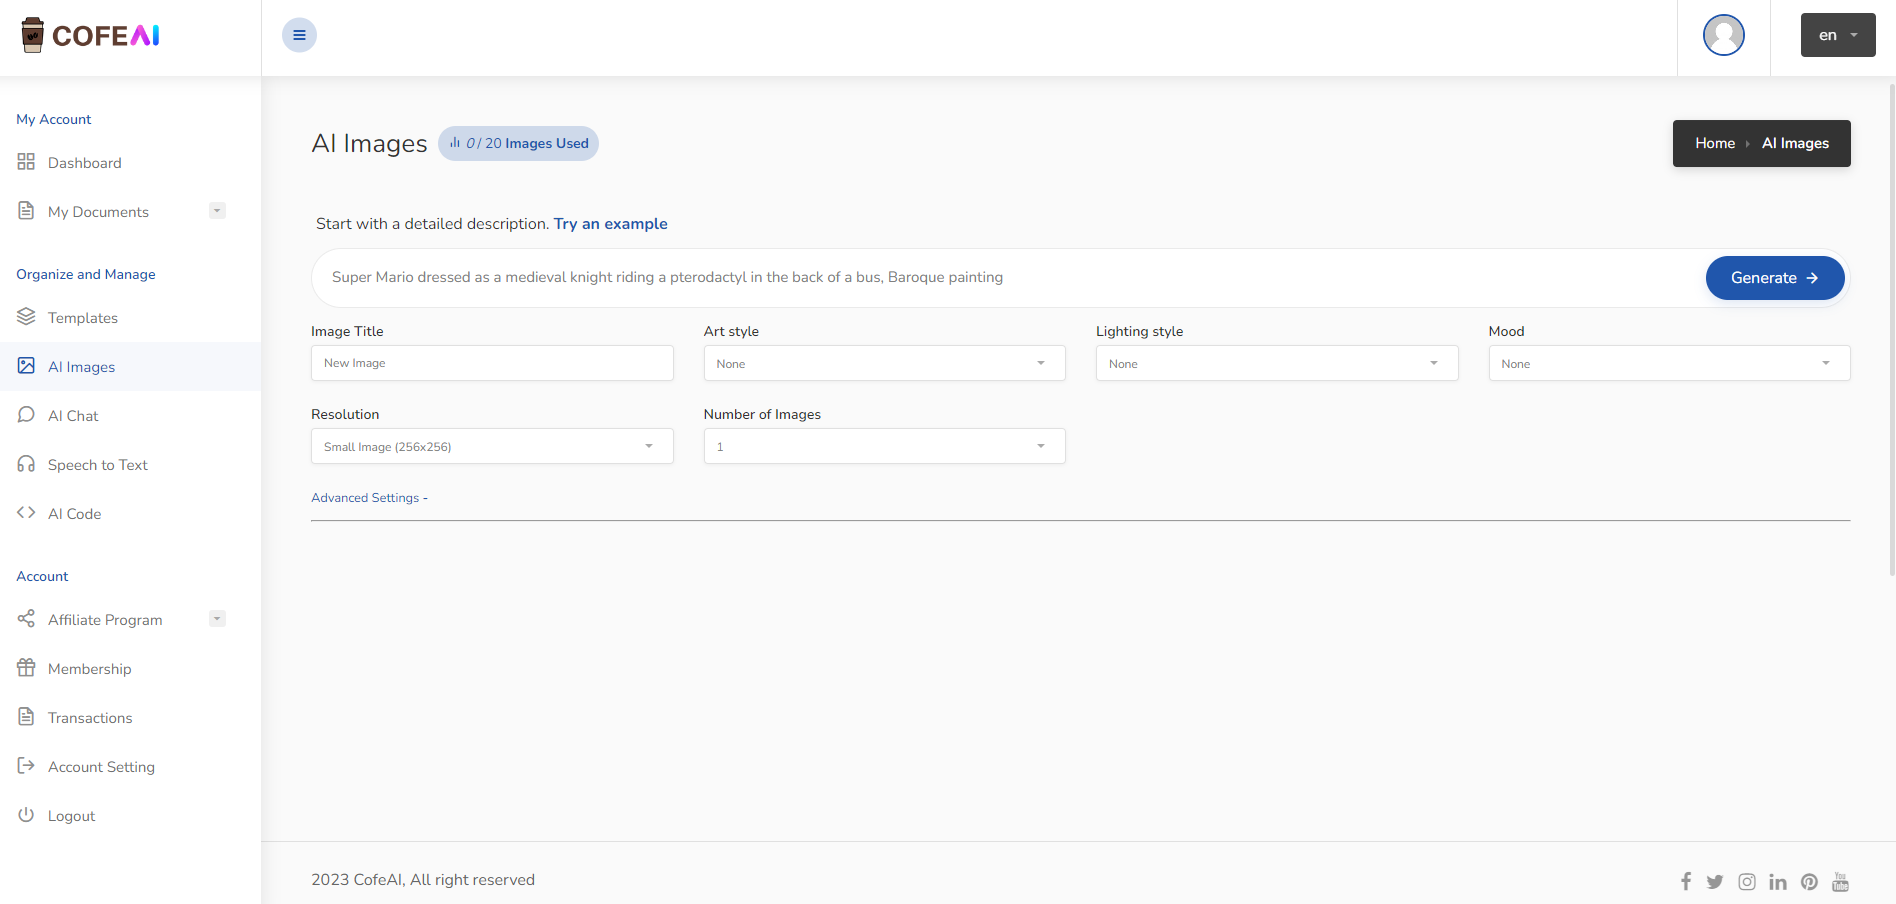
Task: Open the LinkedIn footer icon
Action: [x=1778, y=881]
